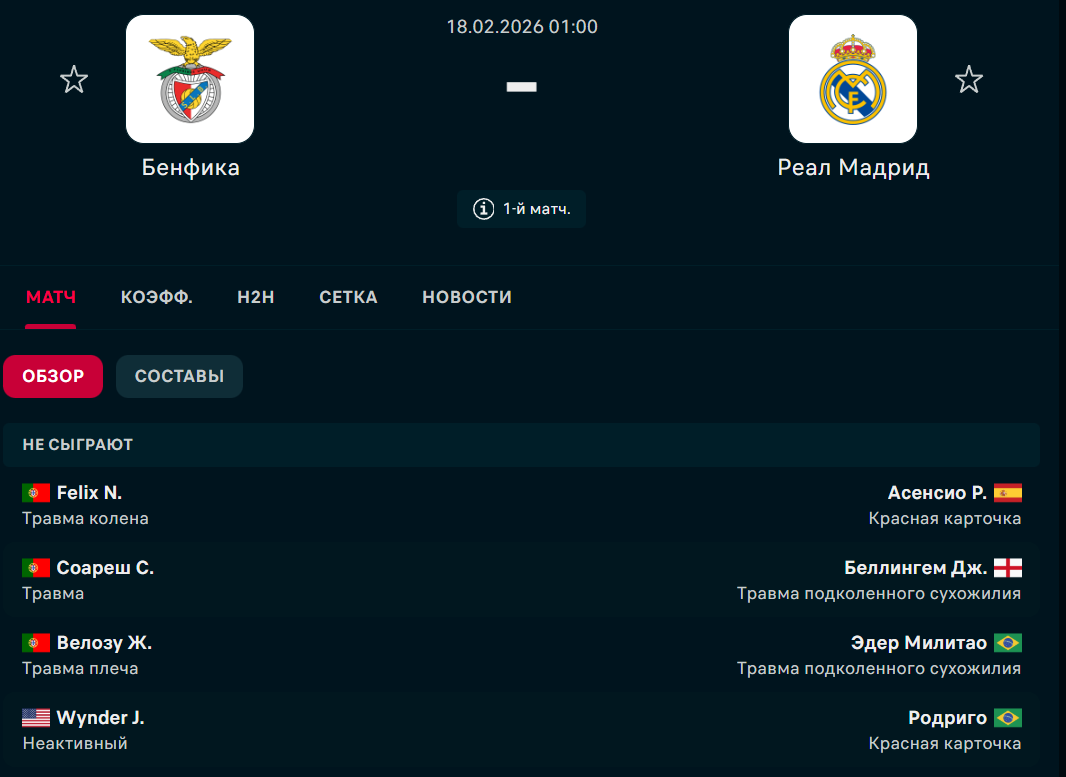Toggle favorite star for Бенфика
This screenshot has height=777, width=1066.
74,80
